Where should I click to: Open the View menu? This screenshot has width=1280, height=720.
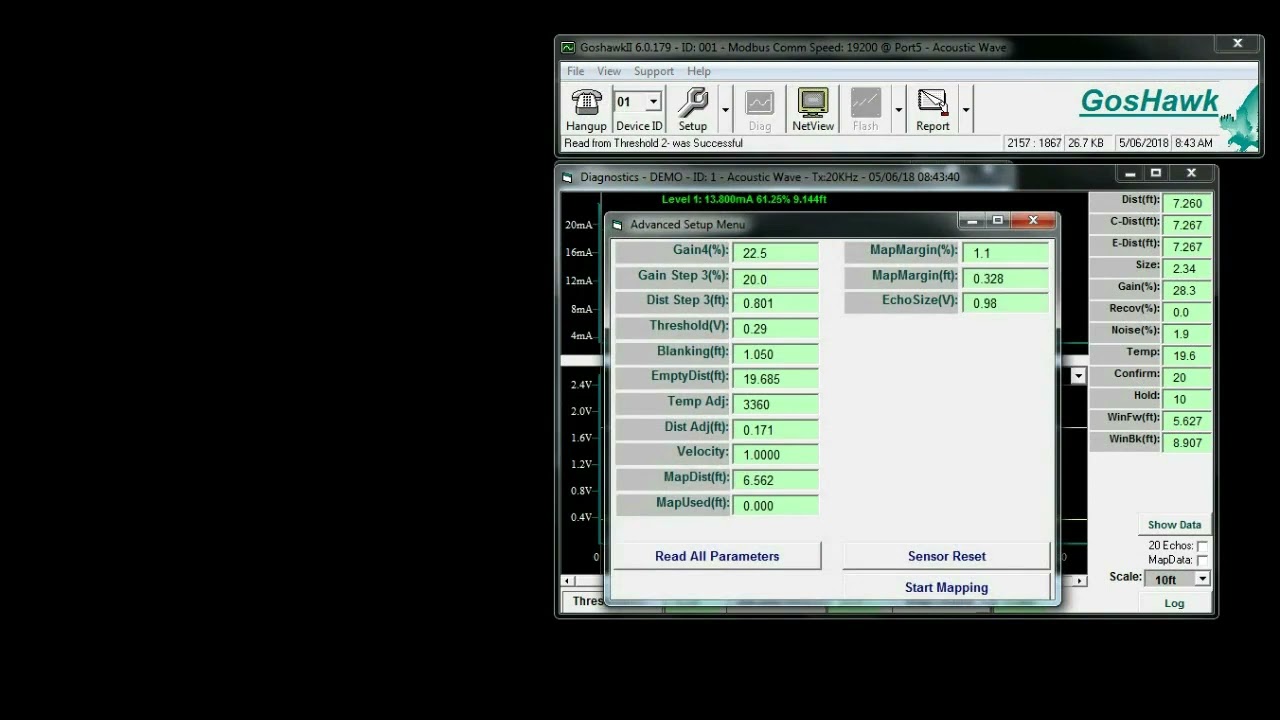pyautogui.click(x=609, y=71)
